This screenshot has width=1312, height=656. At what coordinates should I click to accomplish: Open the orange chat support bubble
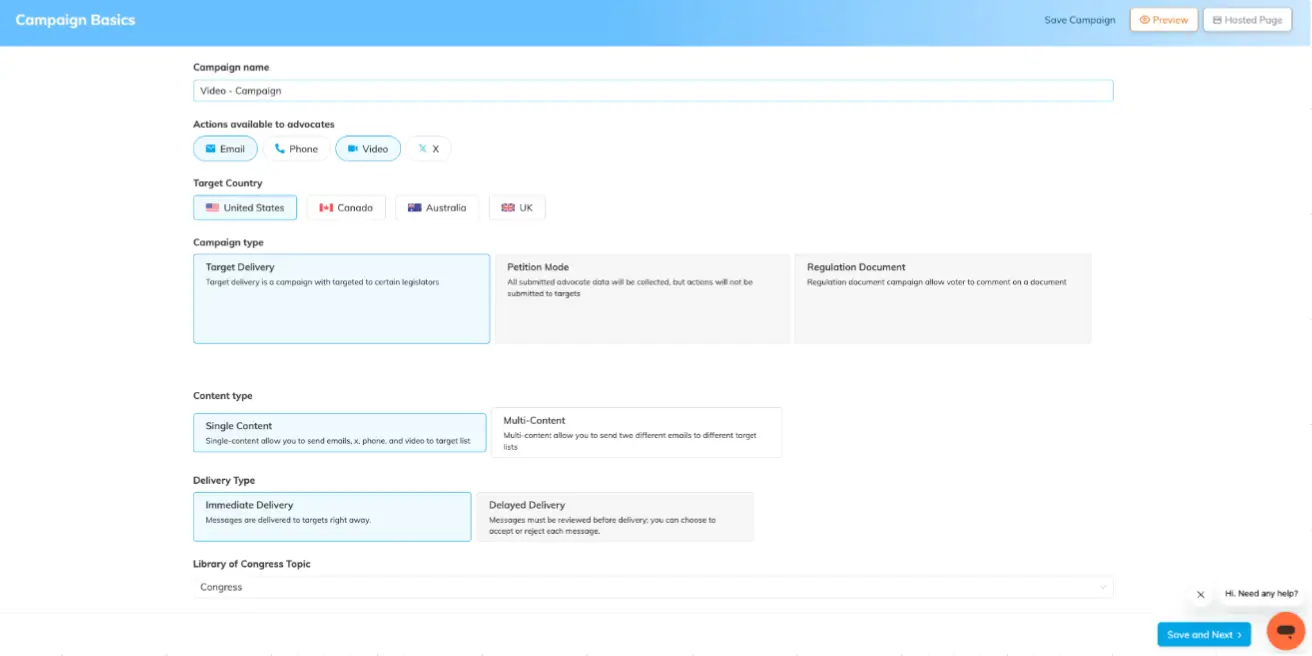click(1285, 631)
